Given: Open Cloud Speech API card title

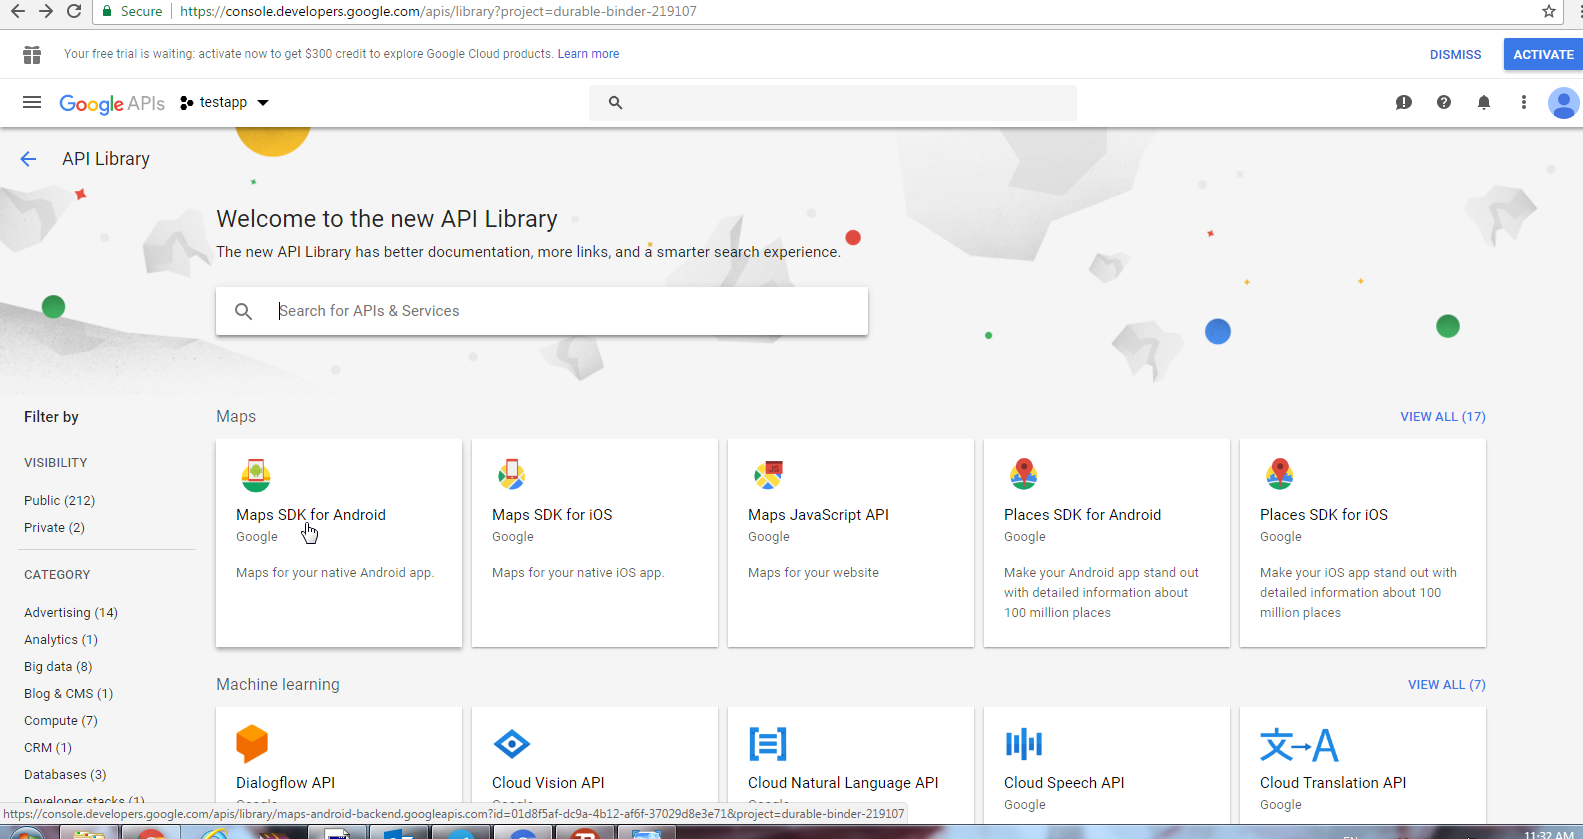Looking at the screenshot, I should point(1064,783).
